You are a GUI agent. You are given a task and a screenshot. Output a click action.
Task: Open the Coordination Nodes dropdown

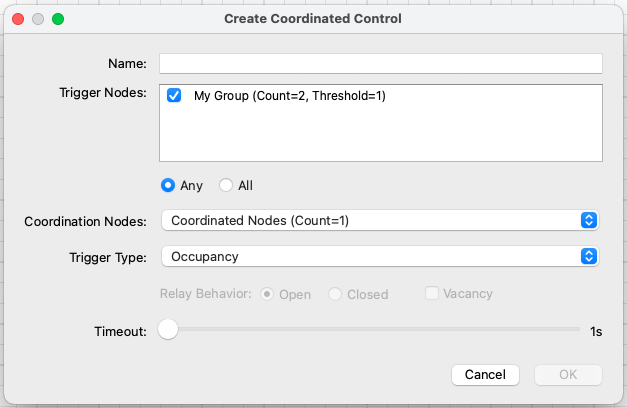point(379,220)
